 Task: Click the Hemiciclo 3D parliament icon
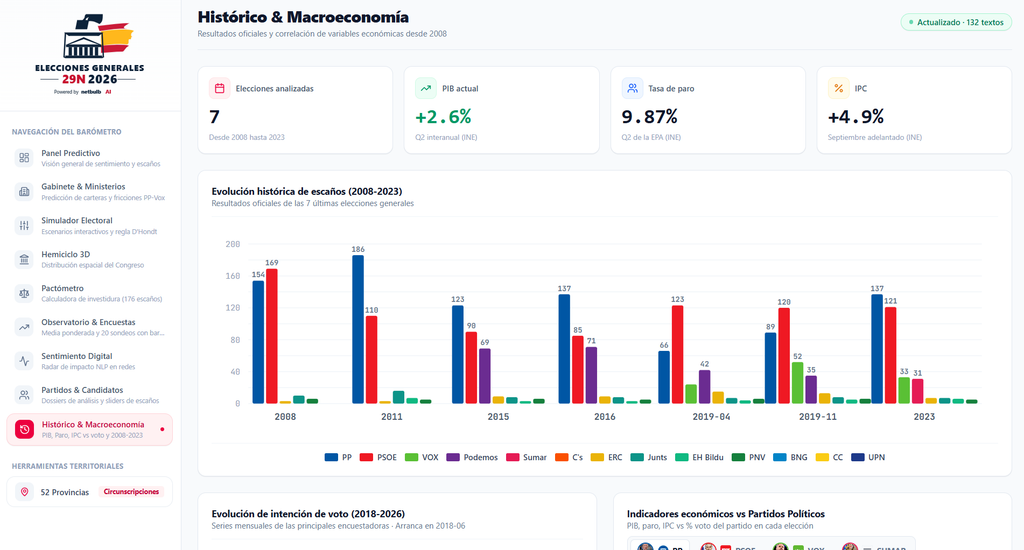(24, 259)
